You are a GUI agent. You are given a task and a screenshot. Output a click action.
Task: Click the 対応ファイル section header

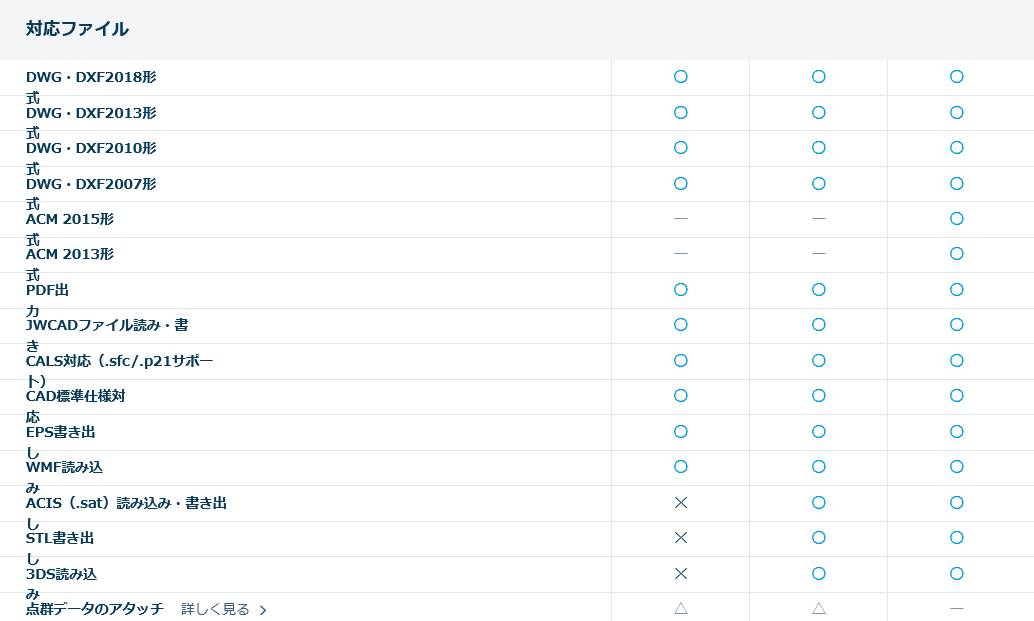(x=77, y=29)
